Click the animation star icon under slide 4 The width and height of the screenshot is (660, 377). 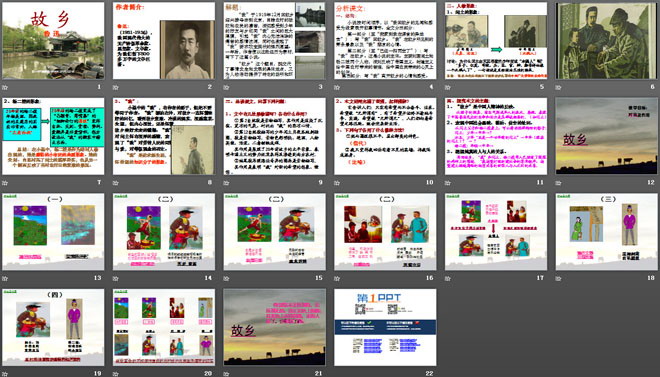pos(337,87)
